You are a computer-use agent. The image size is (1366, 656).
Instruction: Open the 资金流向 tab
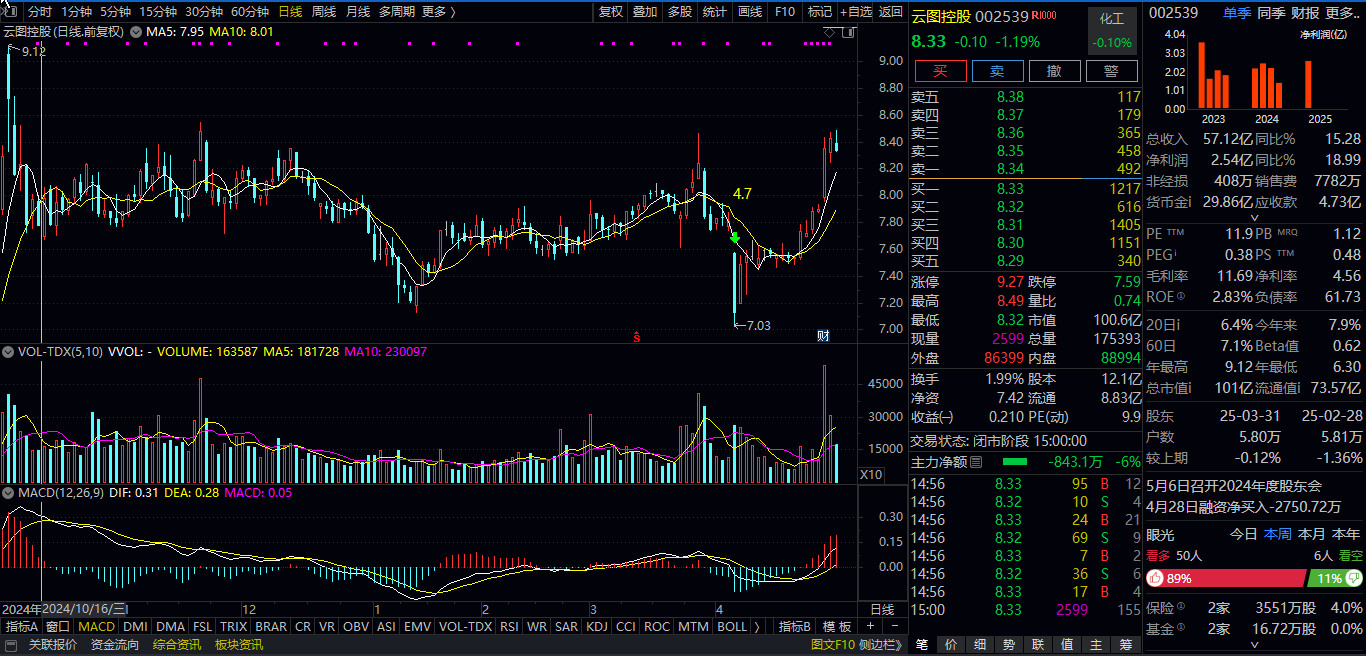(x=115, y=645)
